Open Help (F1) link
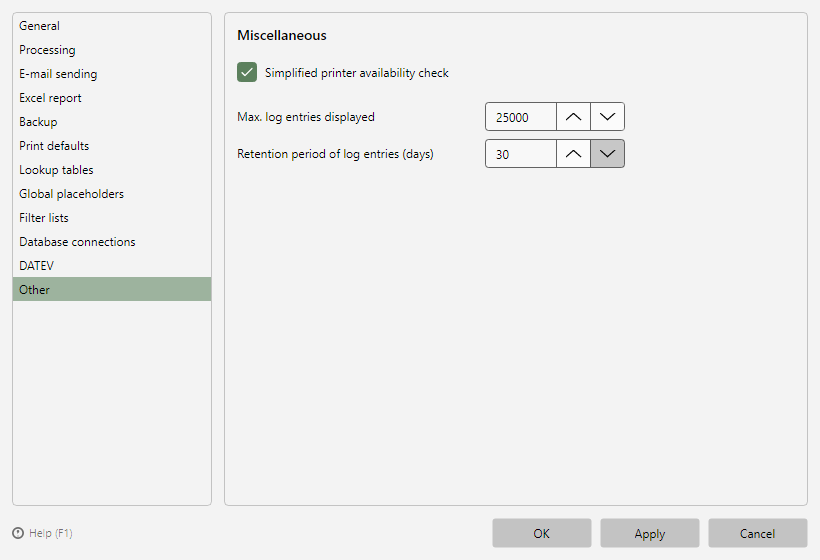The height and width of the screenshot is (560, 820). pos(51,533)
